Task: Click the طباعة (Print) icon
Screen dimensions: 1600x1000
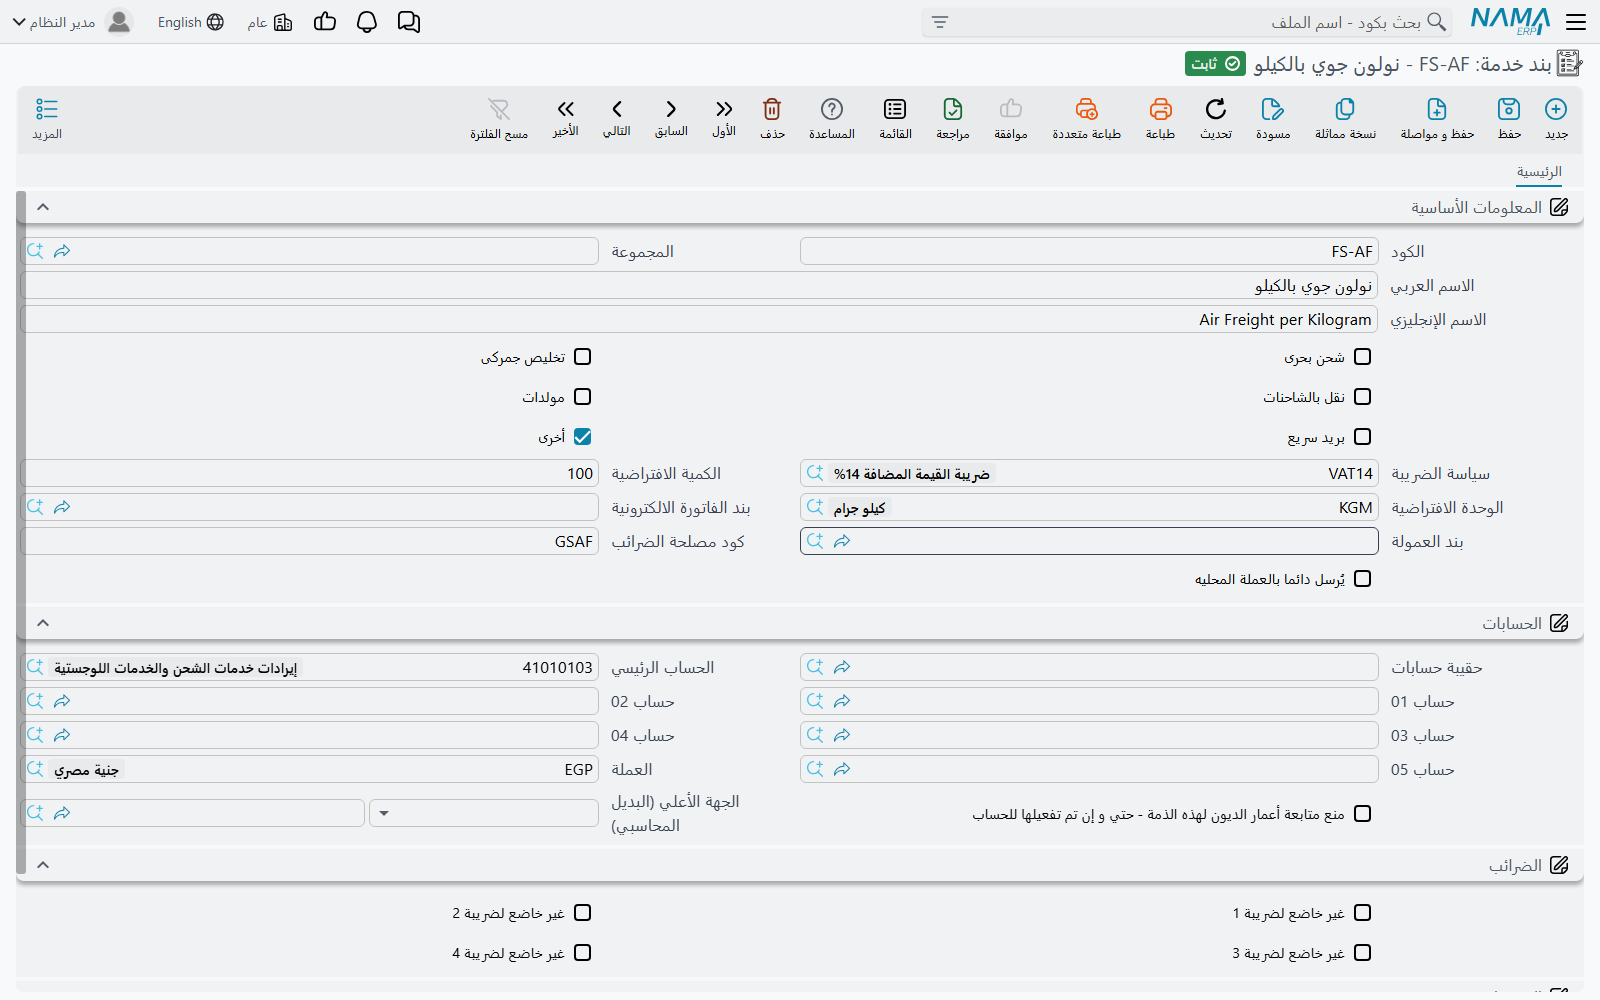Action: 1160,109
